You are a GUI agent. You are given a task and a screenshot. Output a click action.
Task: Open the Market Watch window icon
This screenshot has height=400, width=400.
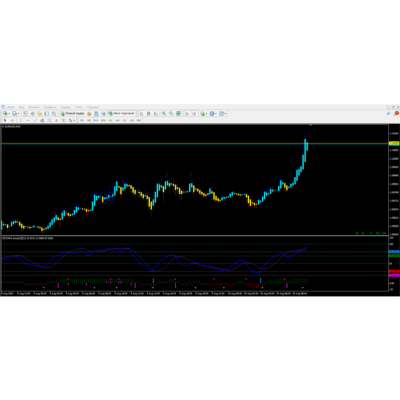[x=25, y=114]
